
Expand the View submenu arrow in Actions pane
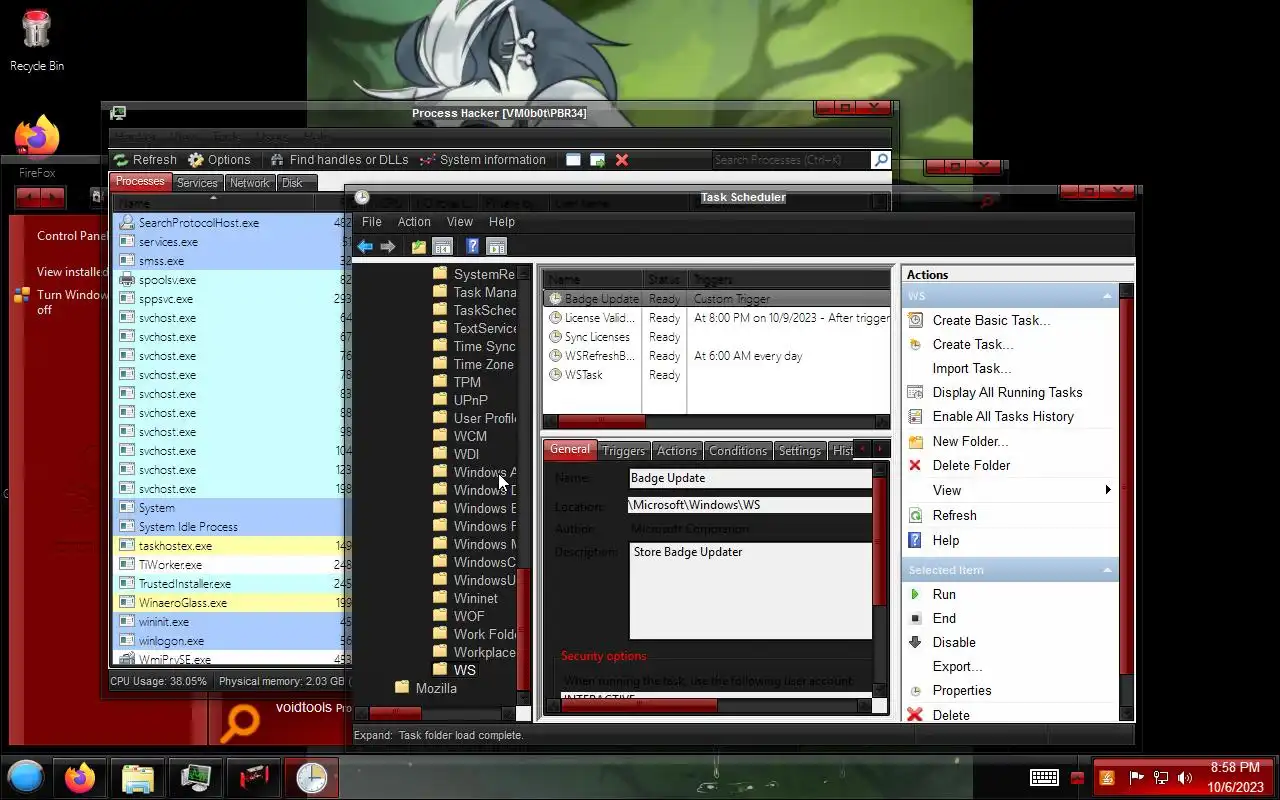pos(1107,490)
